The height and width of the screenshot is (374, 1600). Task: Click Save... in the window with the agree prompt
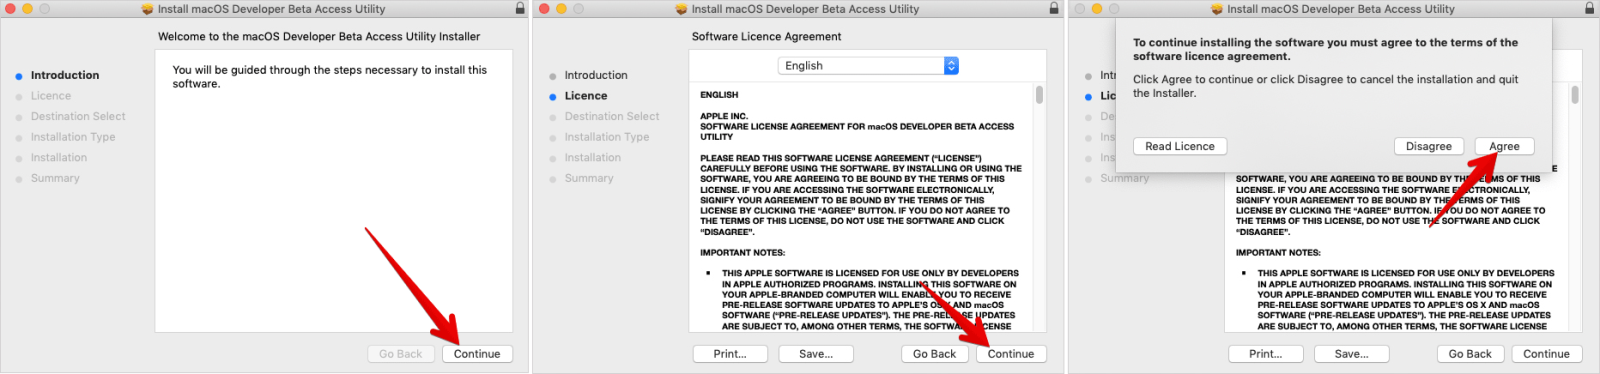(x=1352, y=354)
